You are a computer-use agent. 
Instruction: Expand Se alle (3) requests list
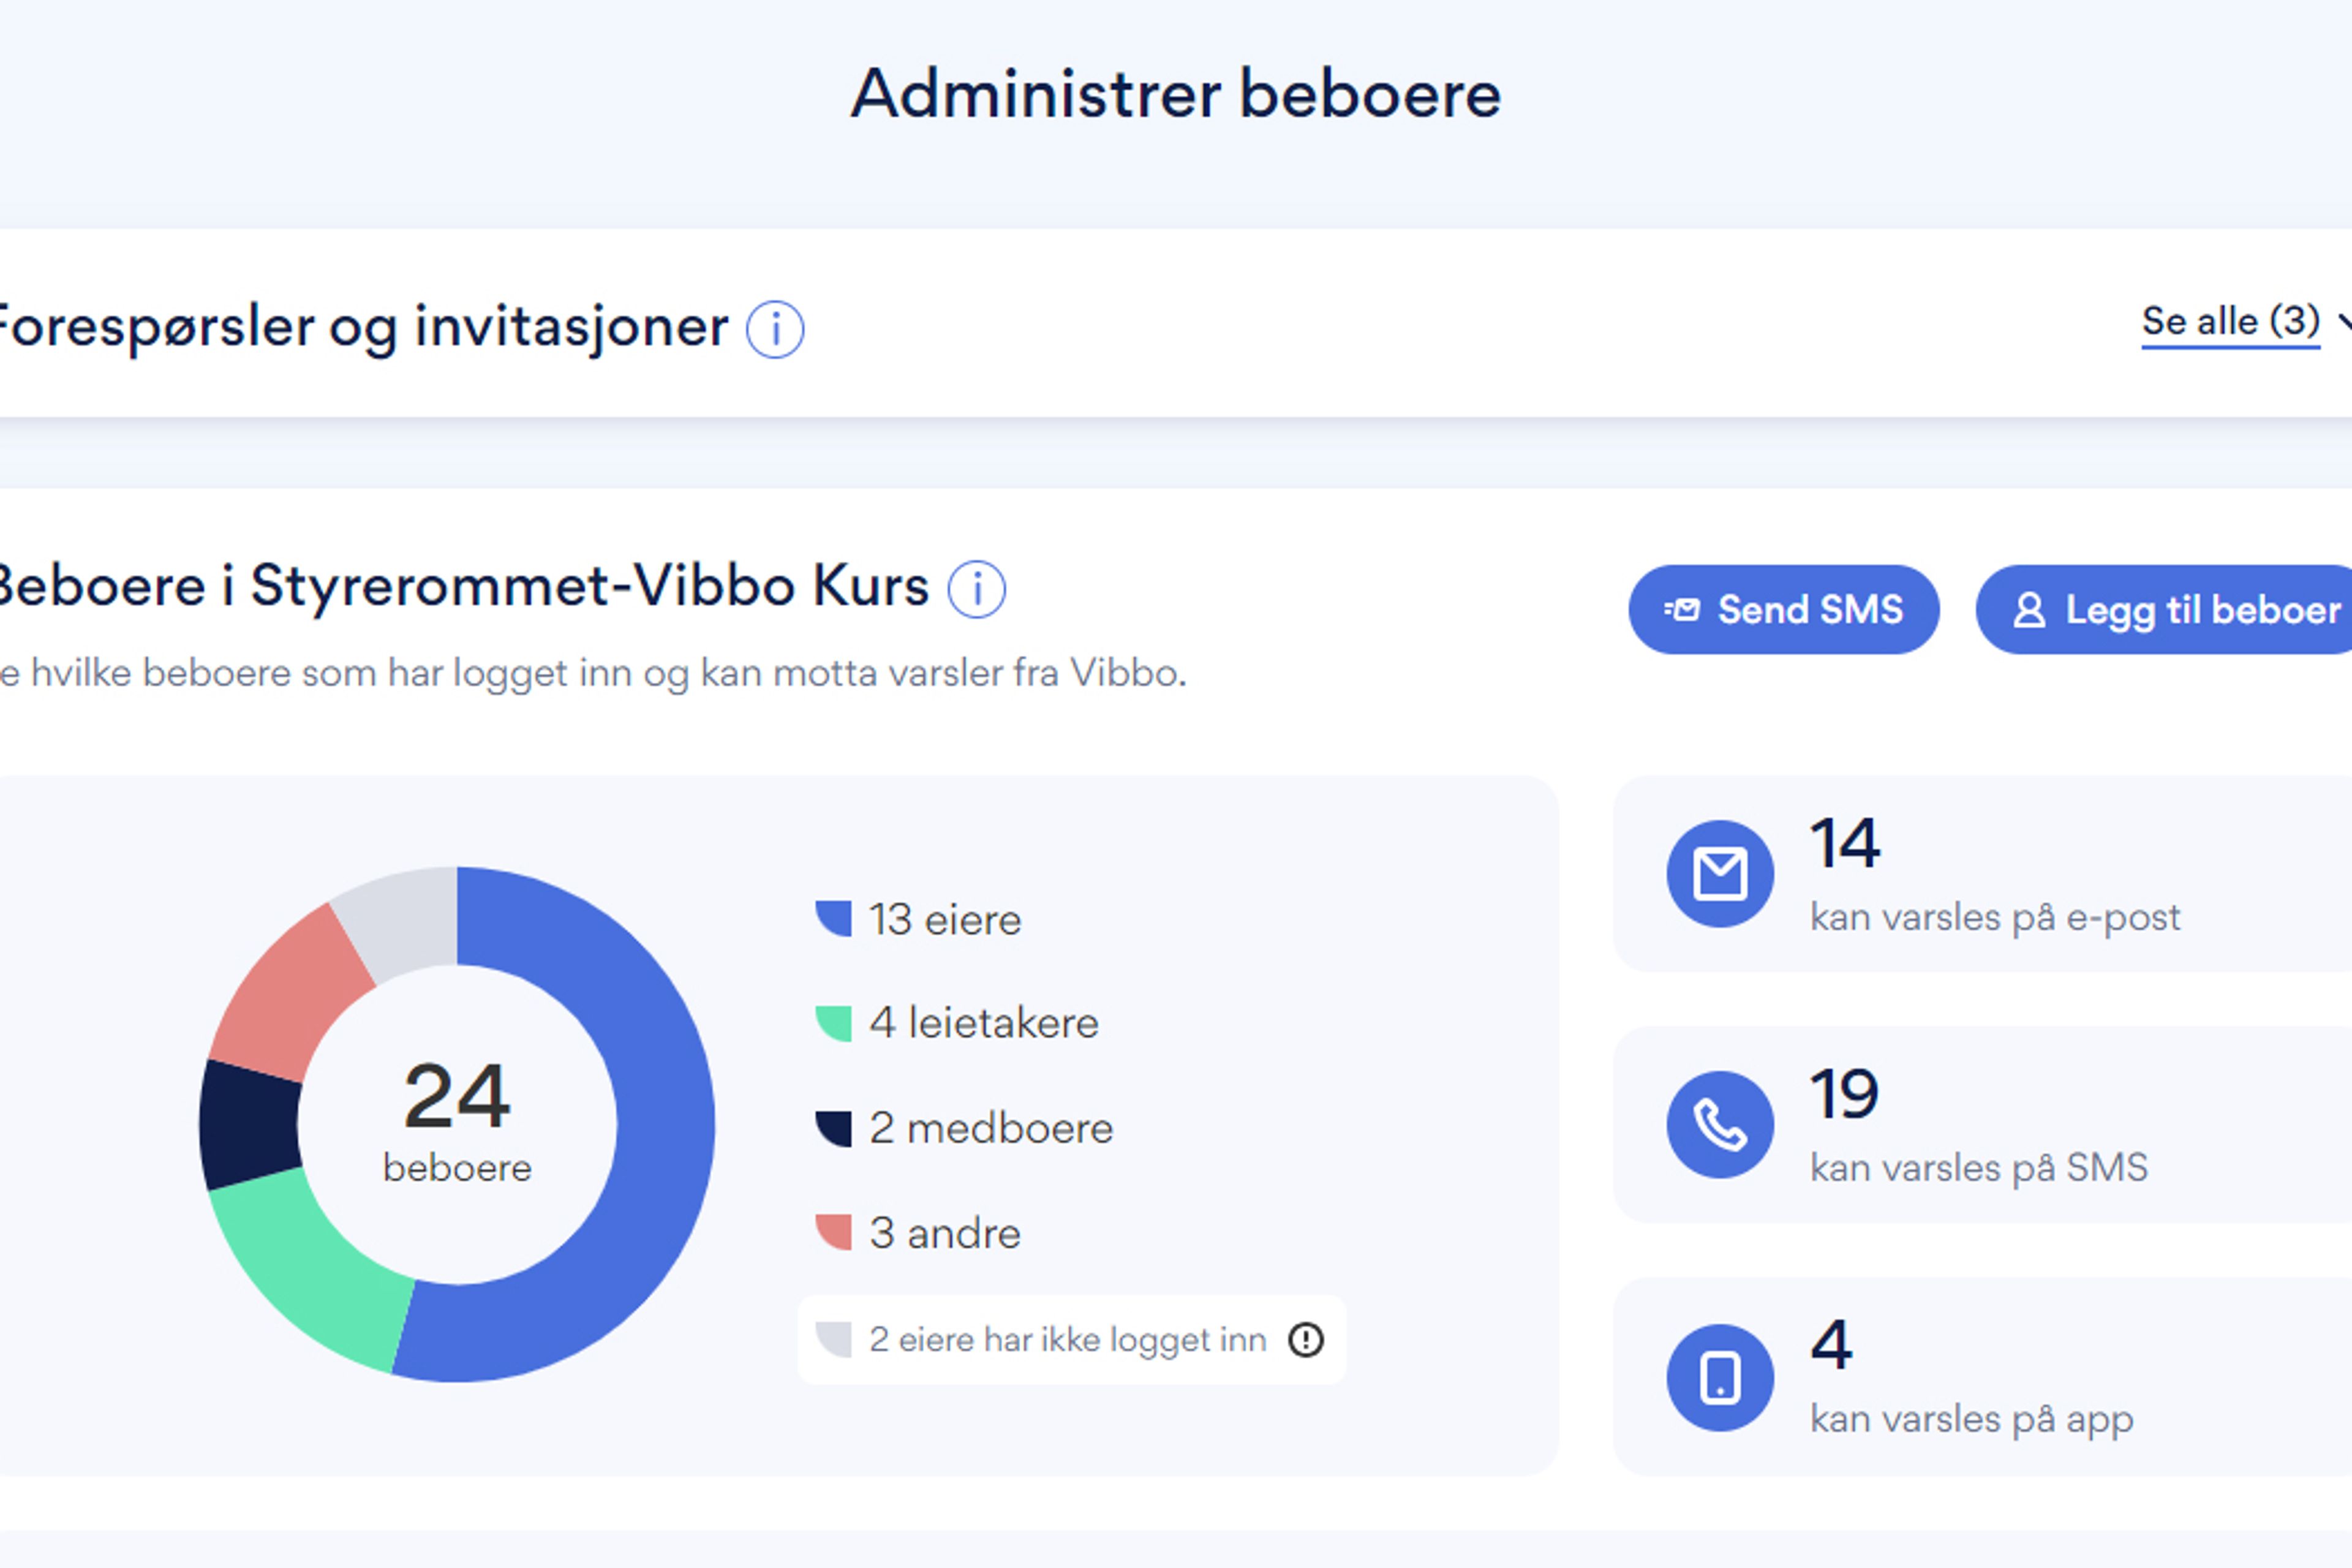coord(2230,322)
